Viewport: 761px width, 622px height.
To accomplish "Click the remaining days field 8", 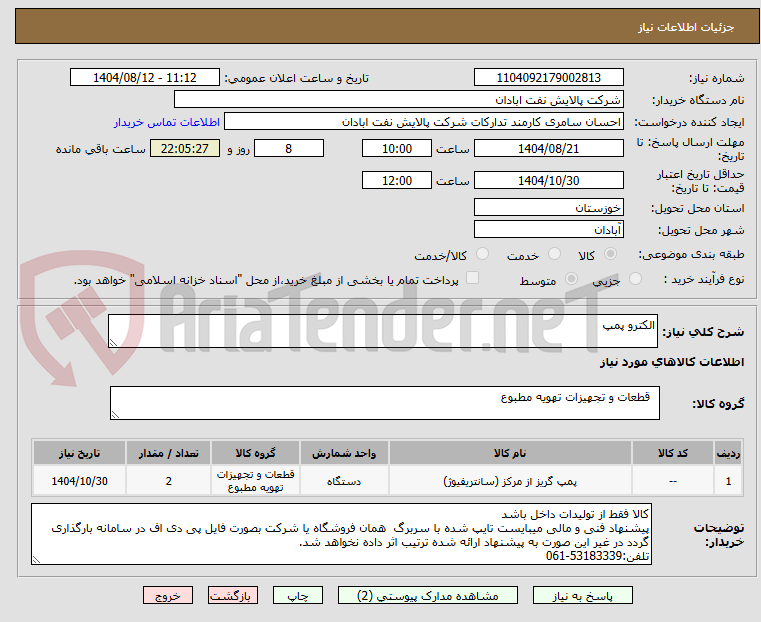I will pyautogui.click(x=289, y=148).
